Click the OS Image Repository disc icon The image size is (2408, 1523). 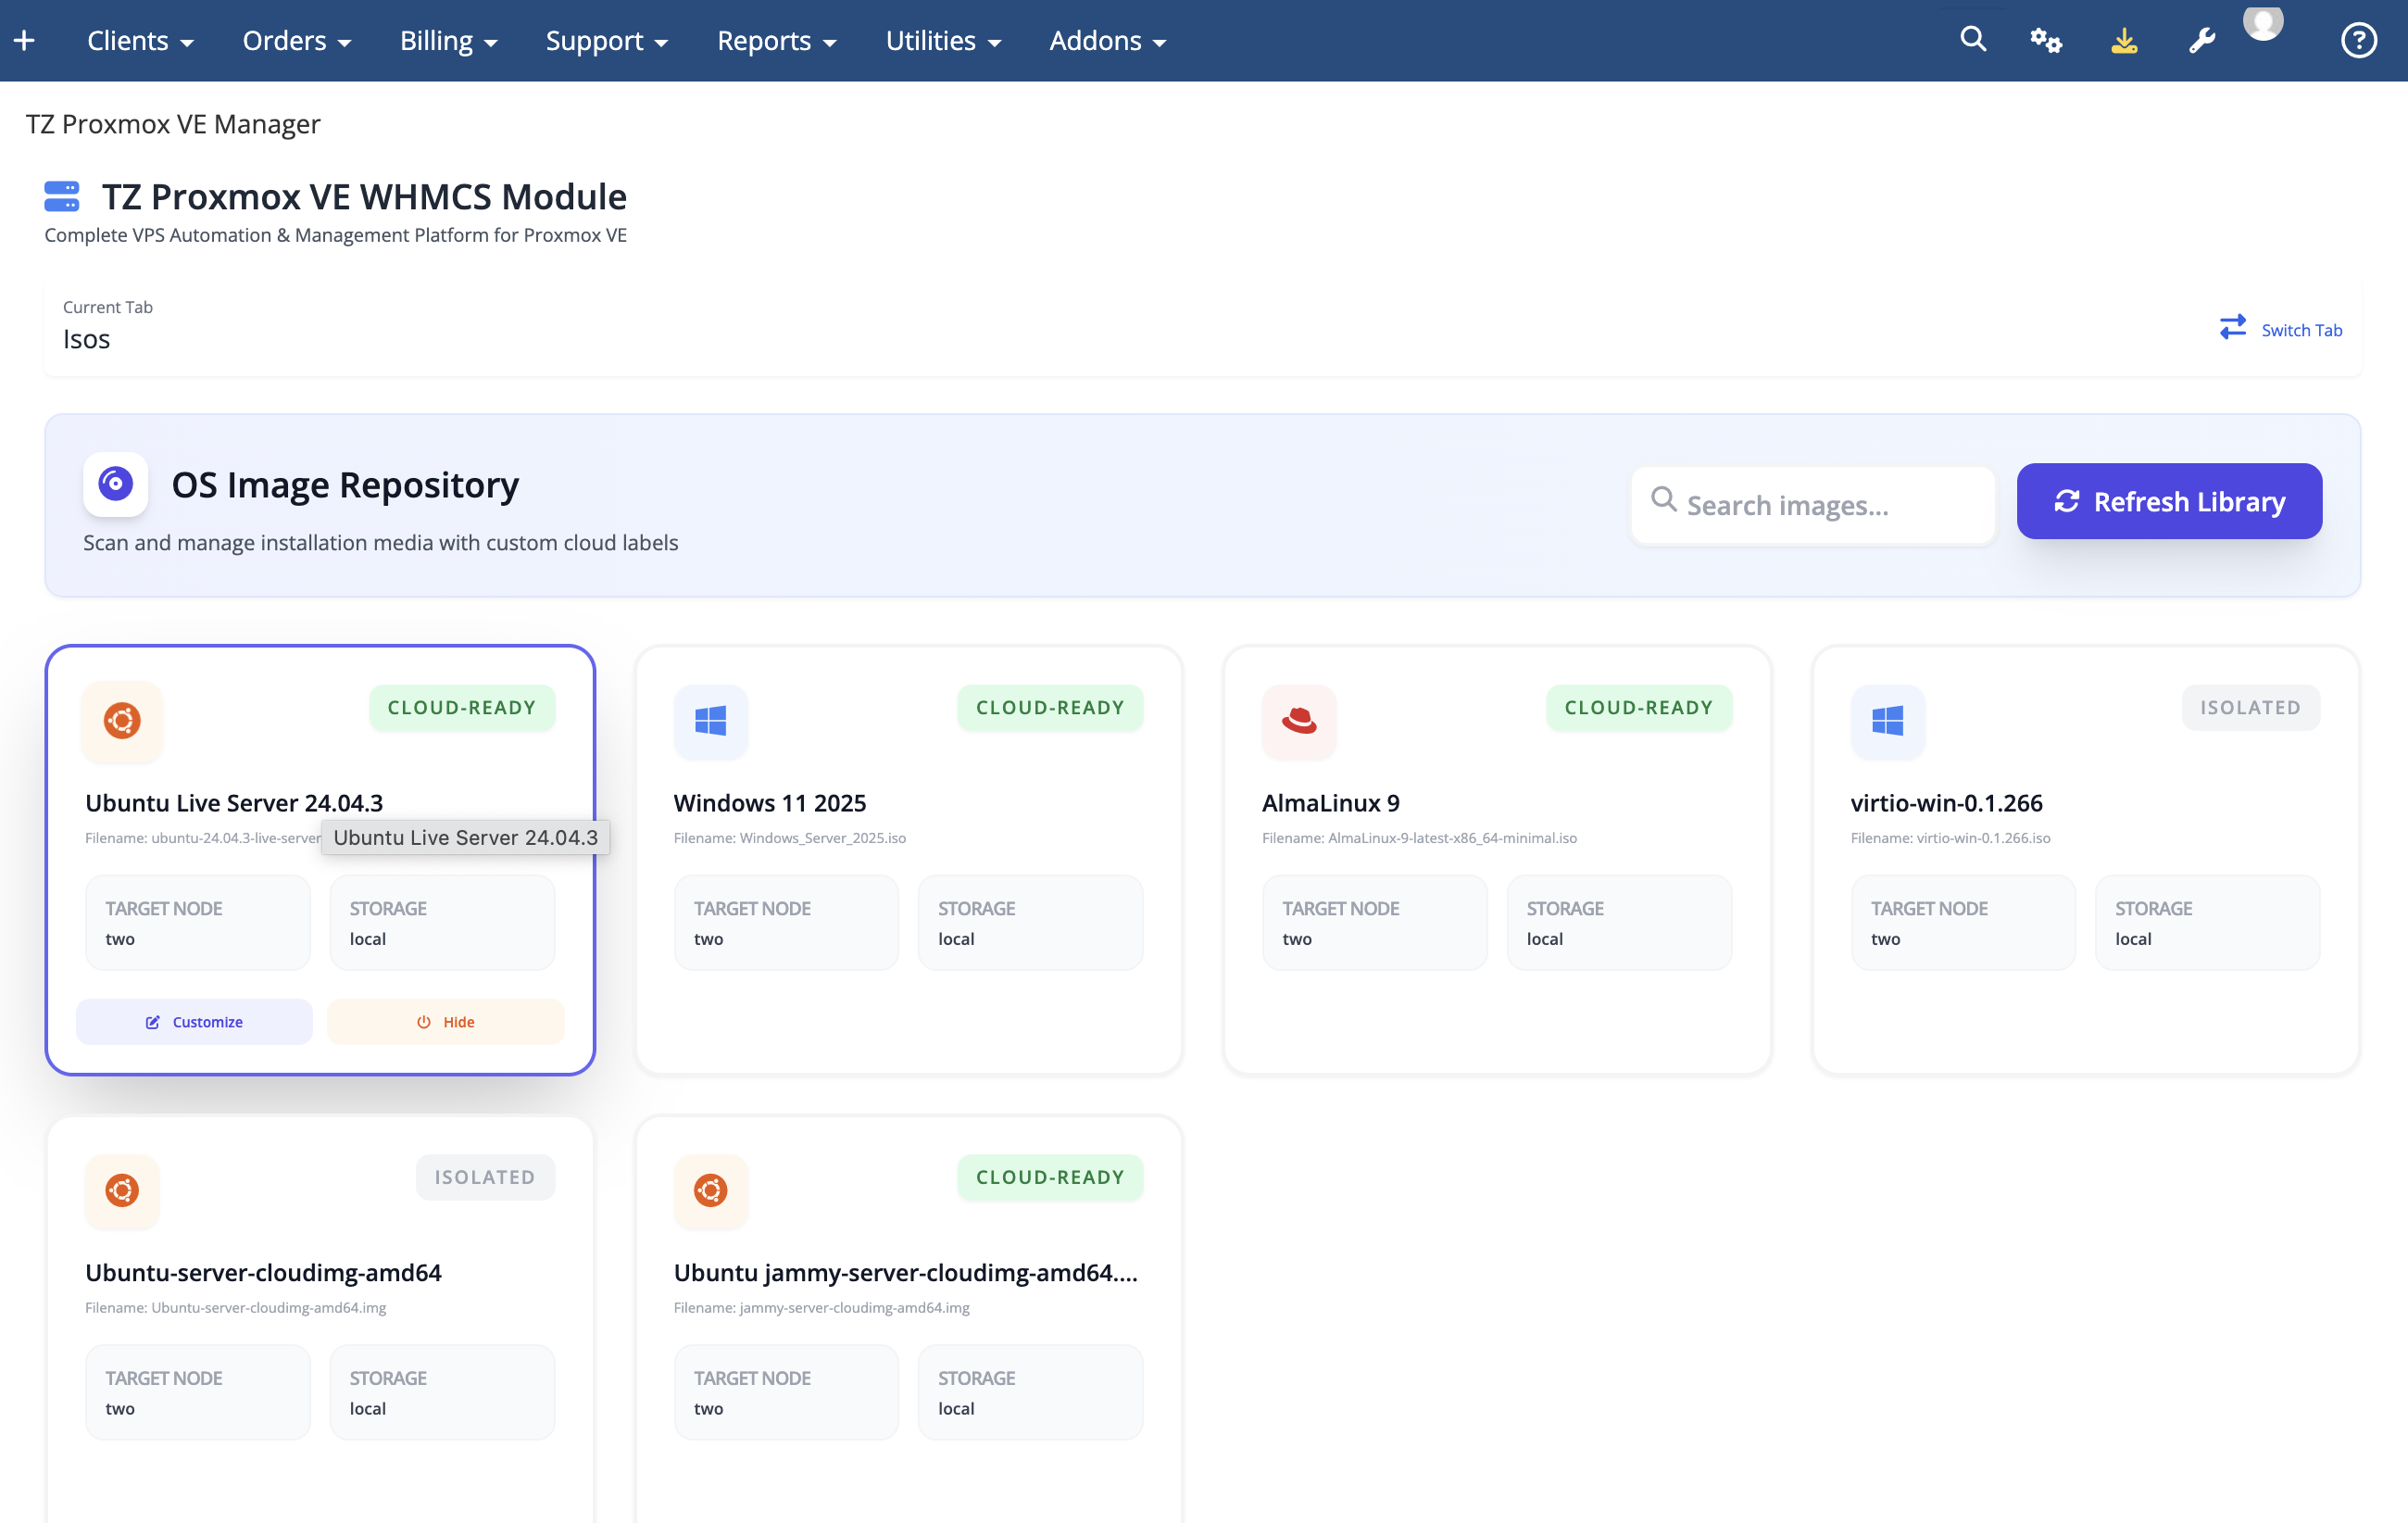pyautogui.click(x=115, y=484)
